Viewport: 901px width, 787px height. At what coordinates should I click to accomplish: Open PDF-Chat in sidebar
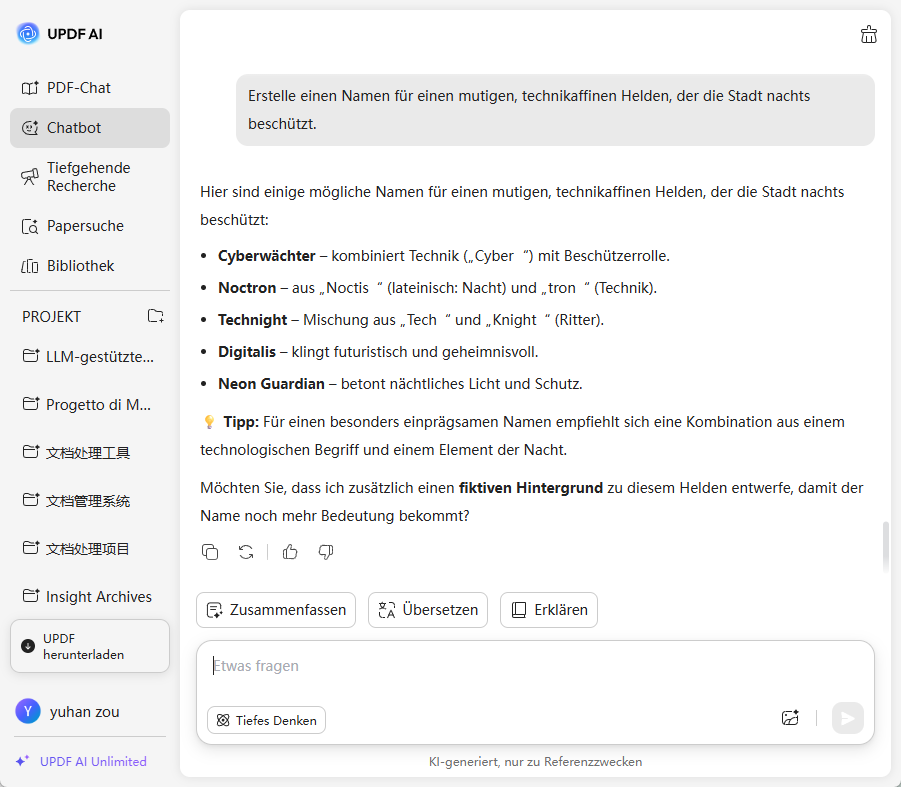79,88
